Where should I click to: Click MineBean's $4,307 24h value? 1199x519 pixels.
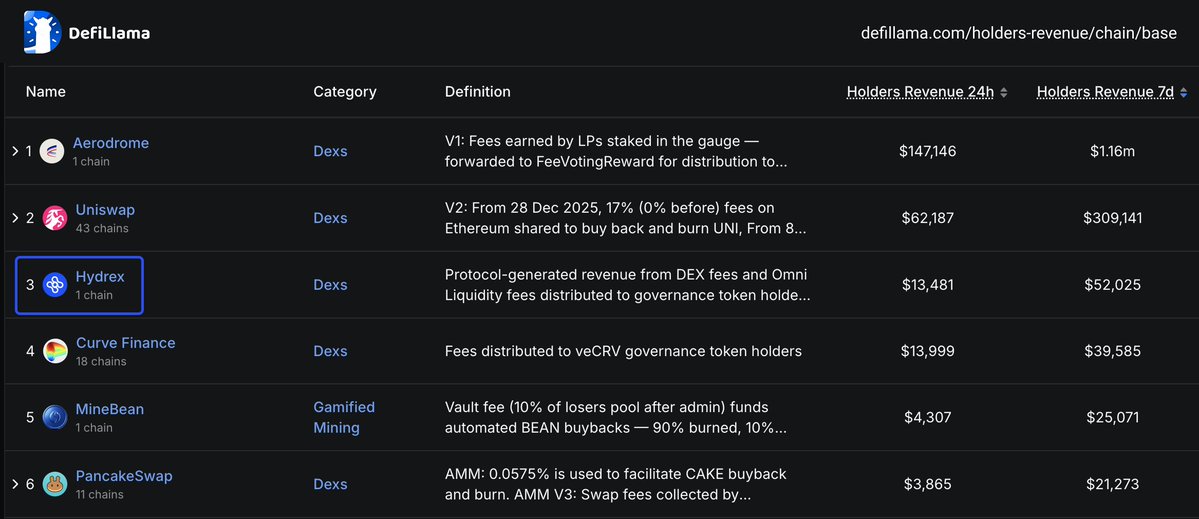coord(928,417)
